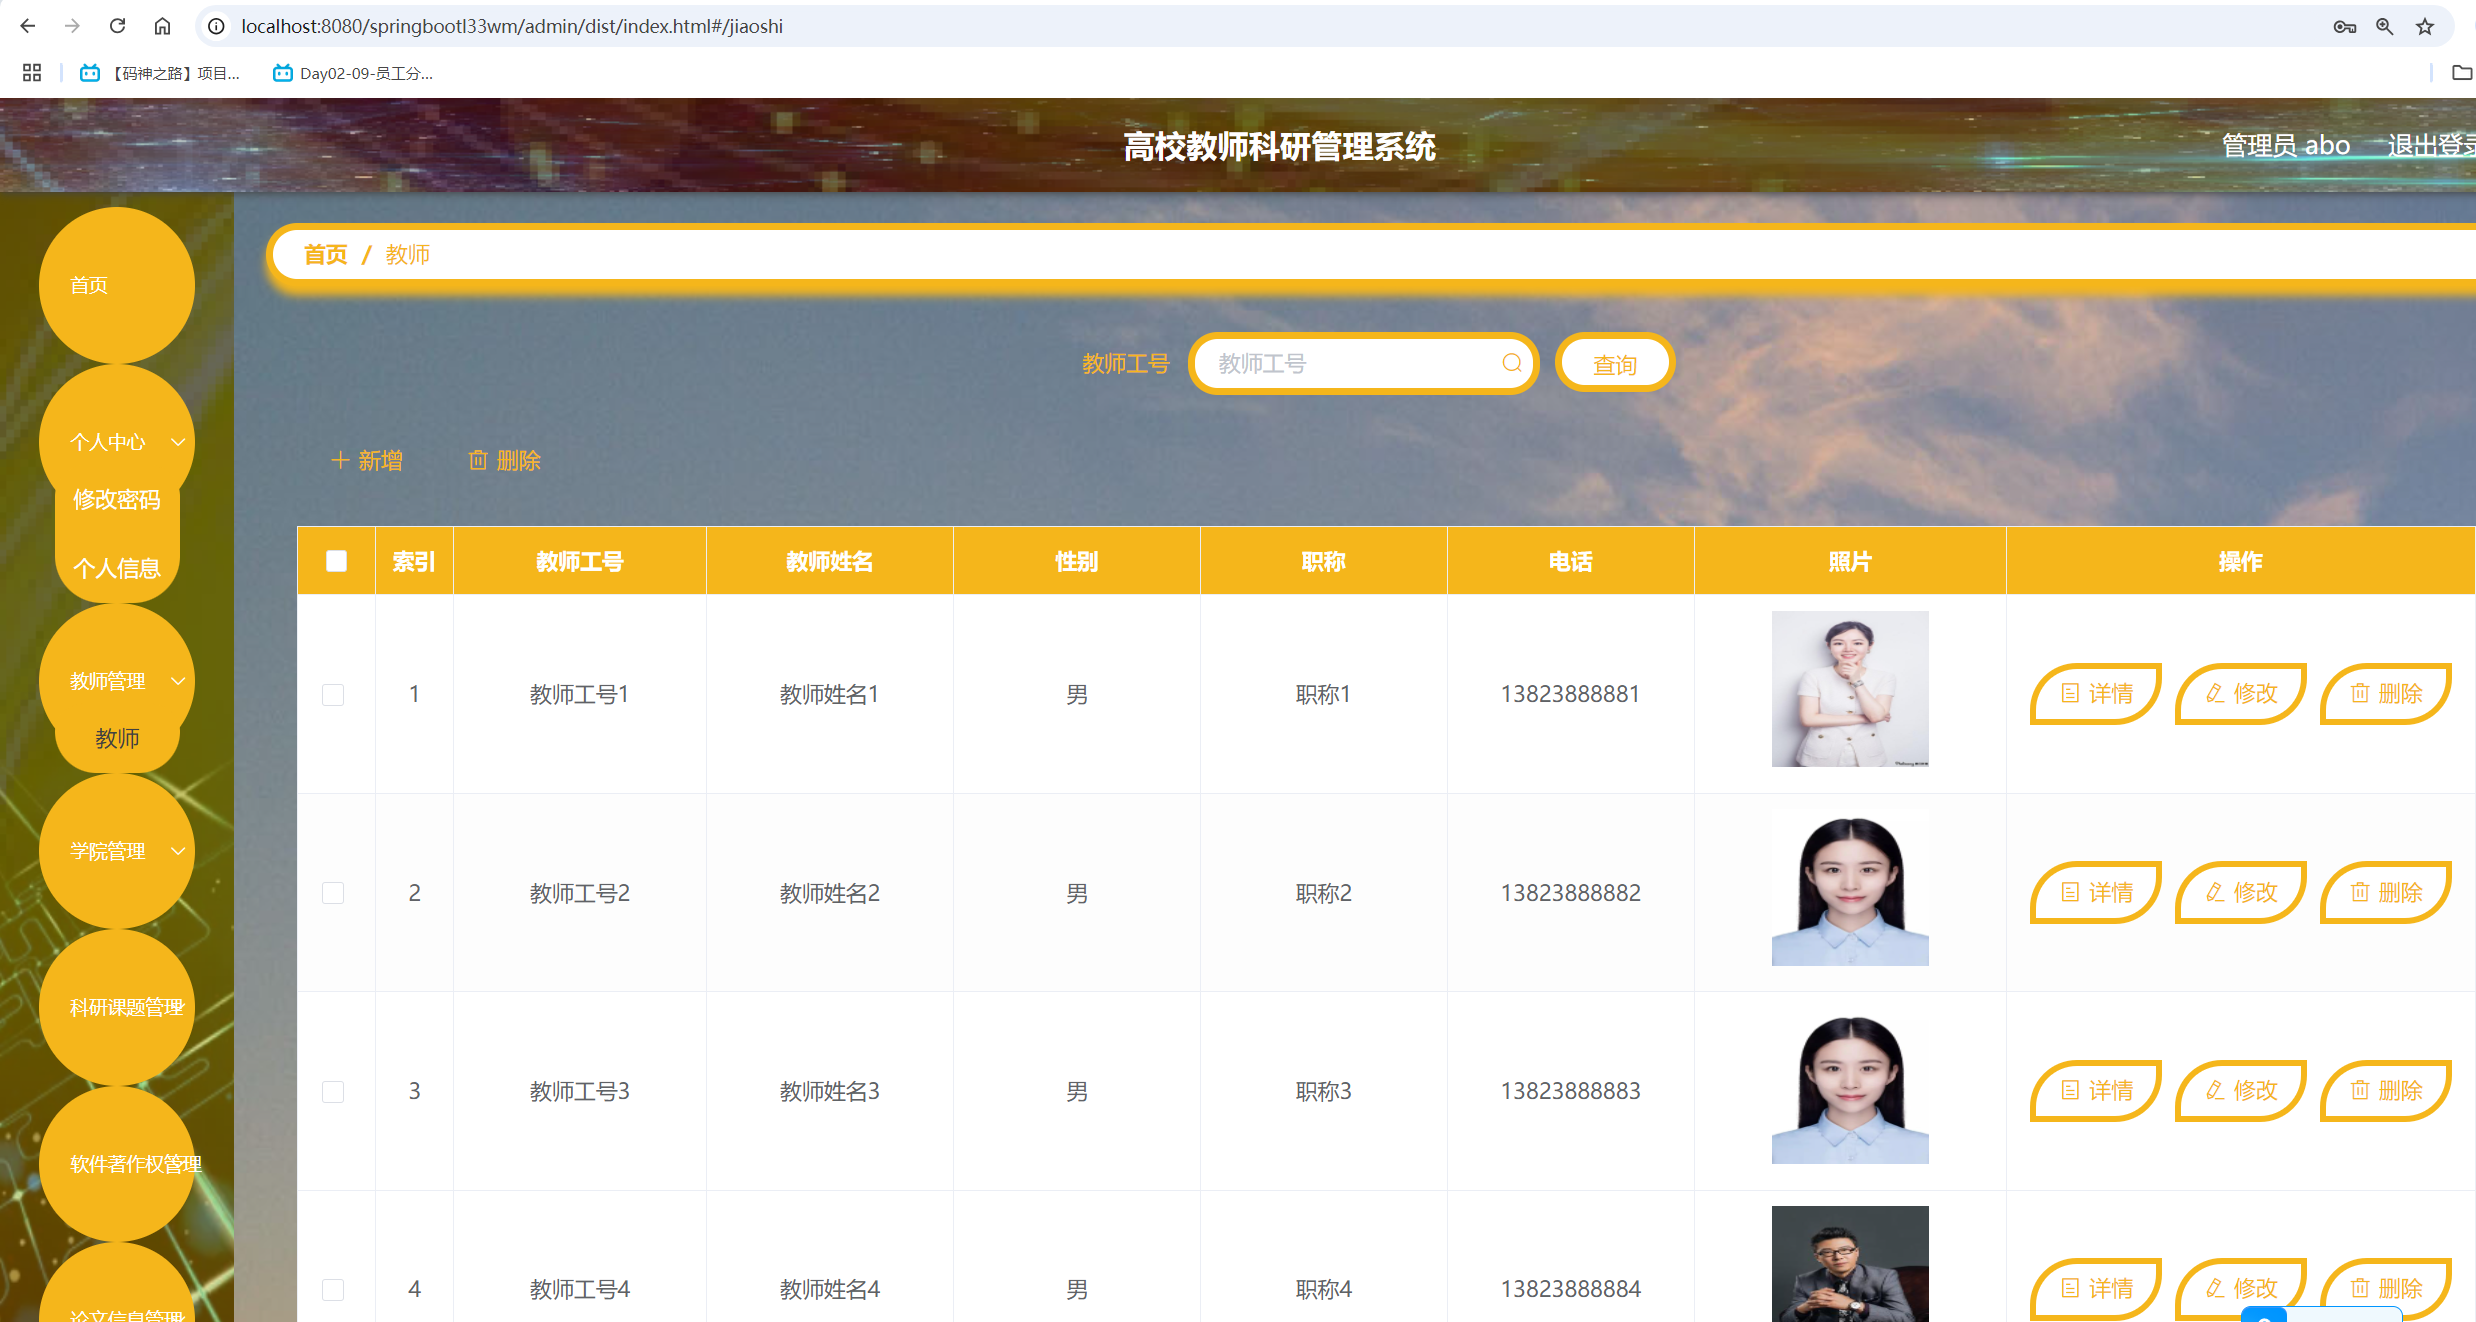Image resolution: width=2476 pixels, height=1322 pixels.
Task: Click the 查询 search button
Action: pyautogui.click(x=1613, y=363)
